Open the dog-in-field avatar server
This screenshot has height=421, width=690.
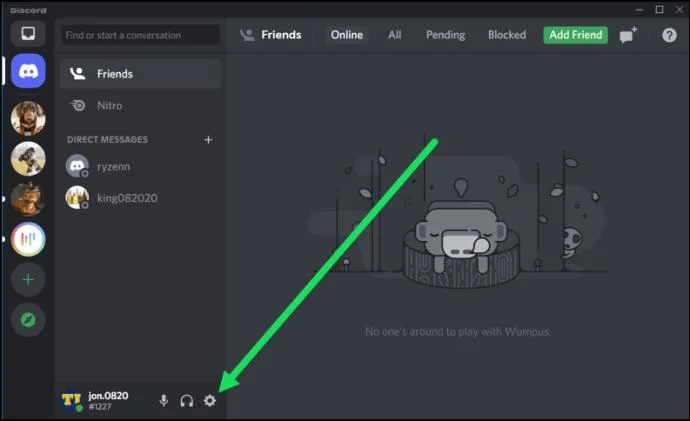[x=28, y=159]
